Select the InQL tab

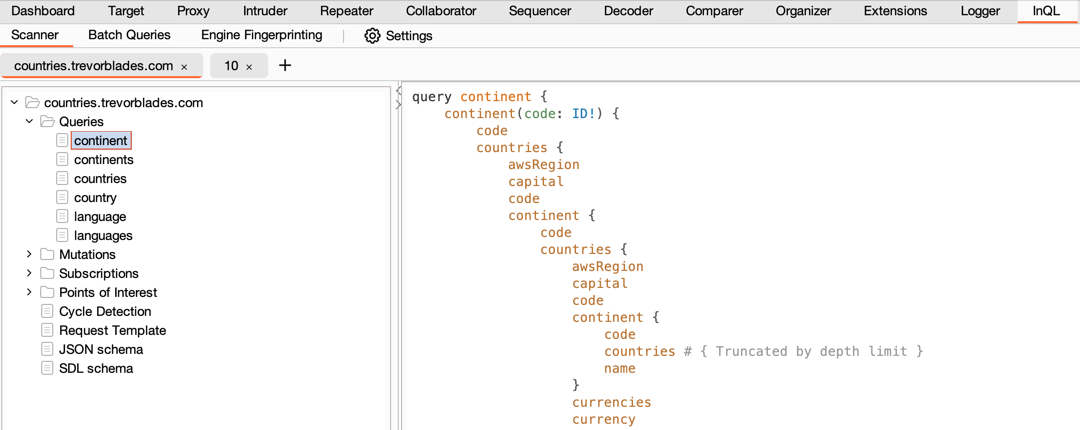coord(1047,11)
